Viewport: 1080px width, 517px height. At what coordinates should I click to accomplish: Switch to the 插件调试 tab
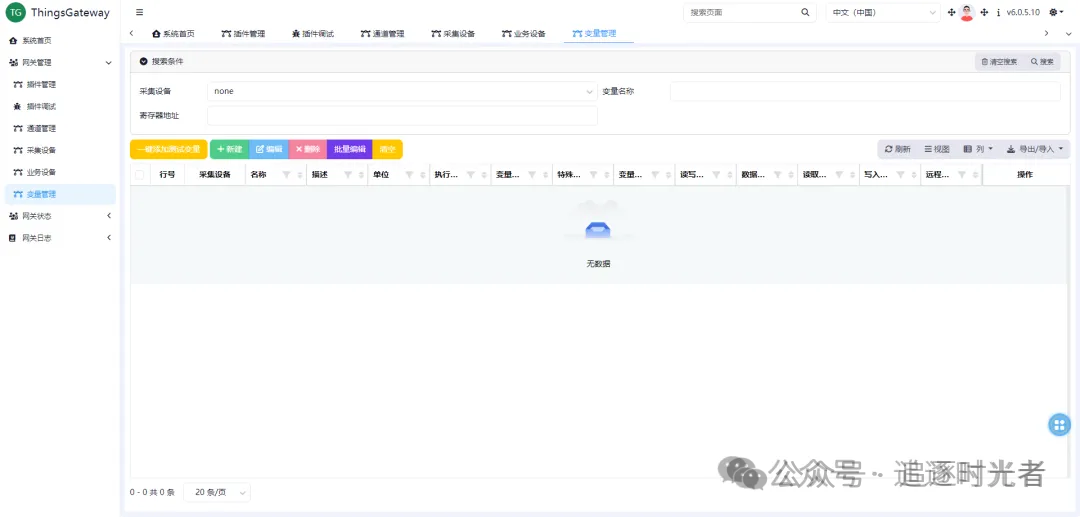[x=313, y=33]
